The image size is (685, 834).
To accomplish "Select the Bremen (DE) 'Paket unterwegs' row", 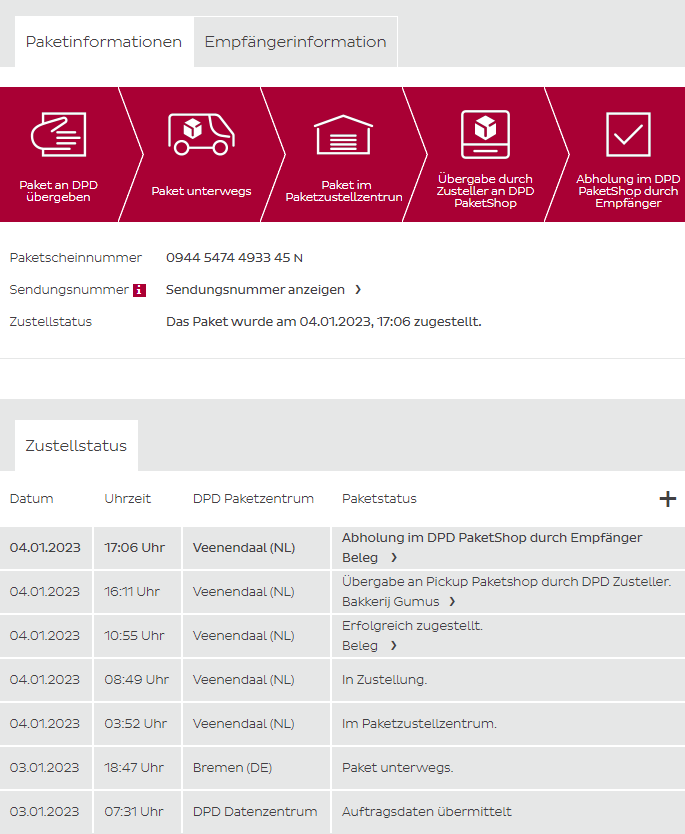I will coord(397,768).
